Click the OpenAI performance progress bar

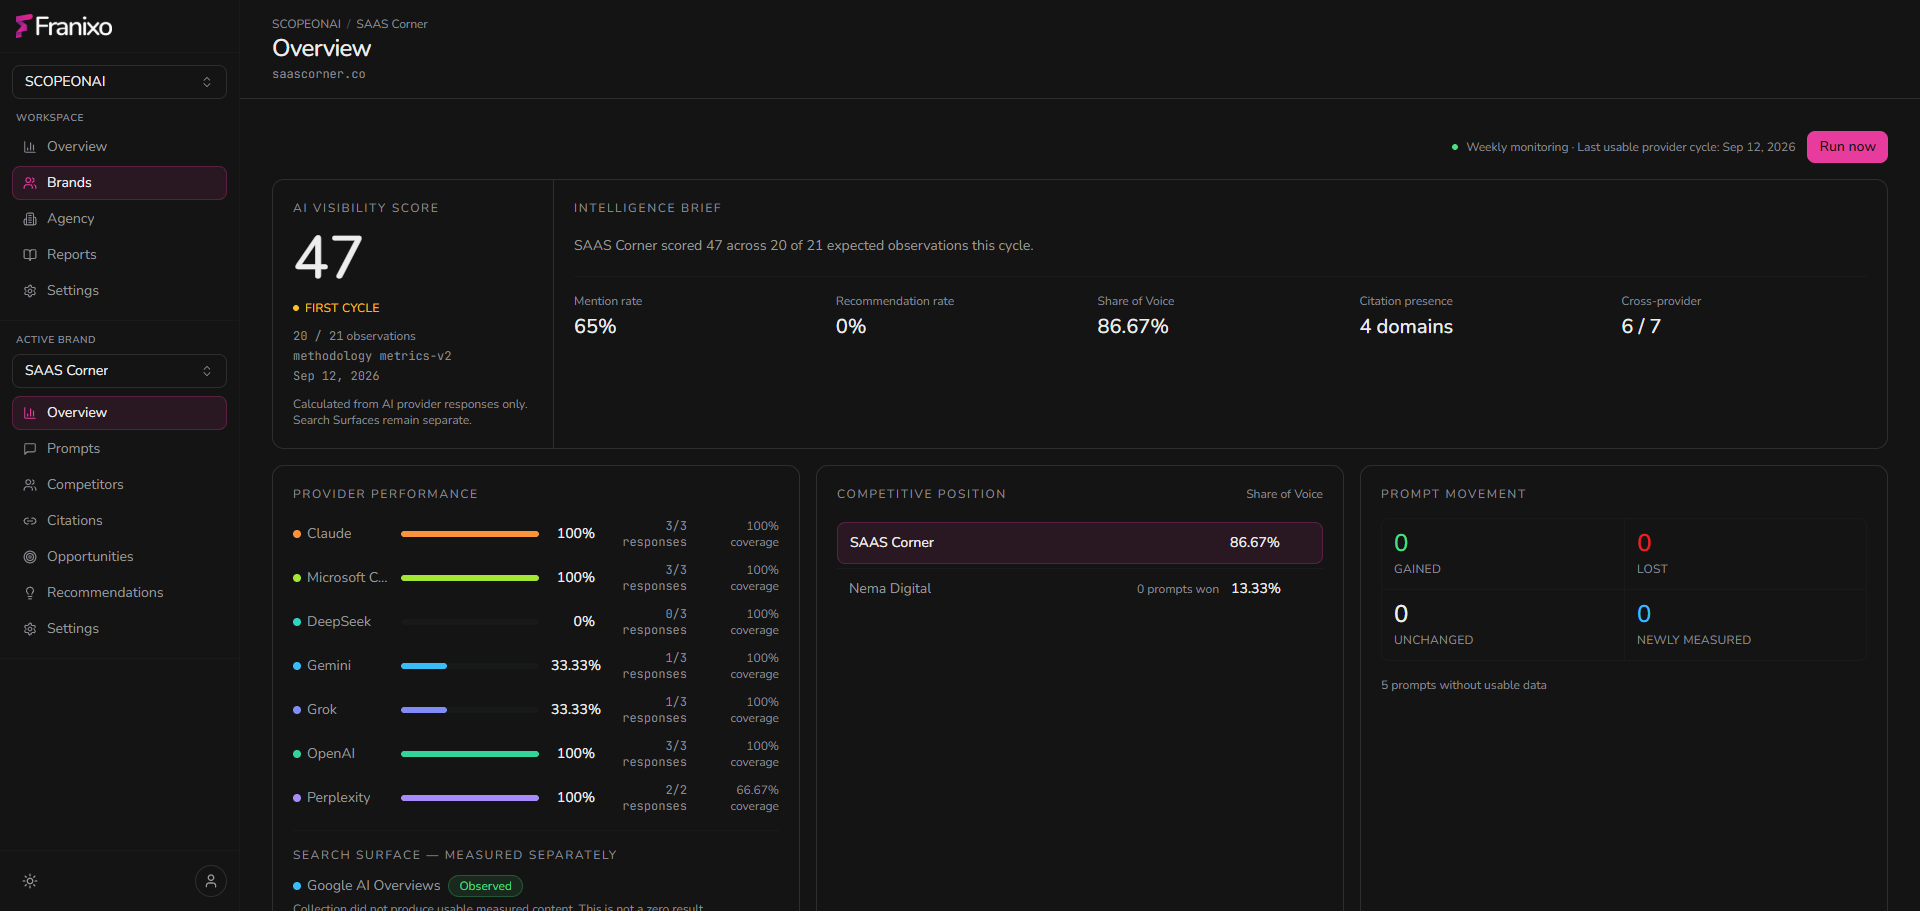point(470,754)
